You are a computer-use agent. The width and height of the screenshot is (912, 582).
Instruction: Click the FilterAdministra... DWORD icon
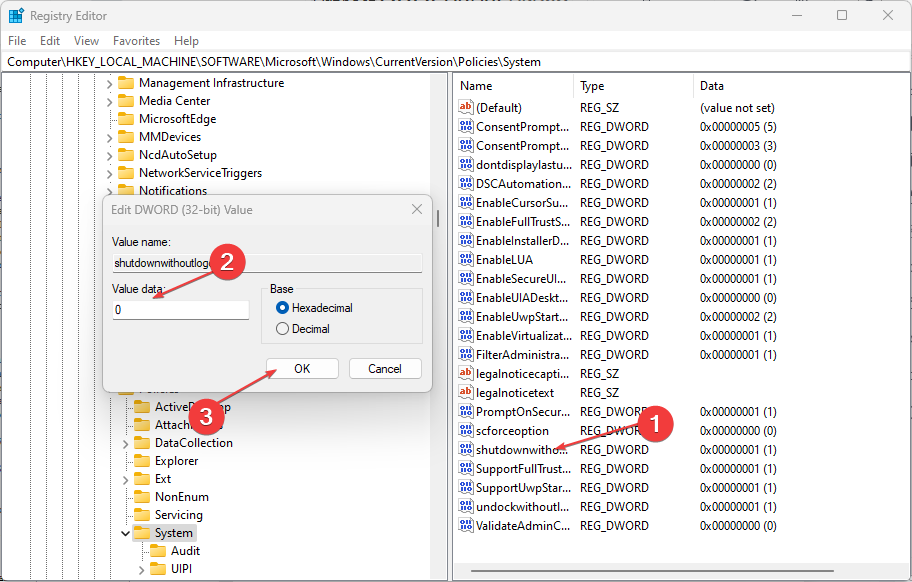pyautogui.click(x=465, y=354)
